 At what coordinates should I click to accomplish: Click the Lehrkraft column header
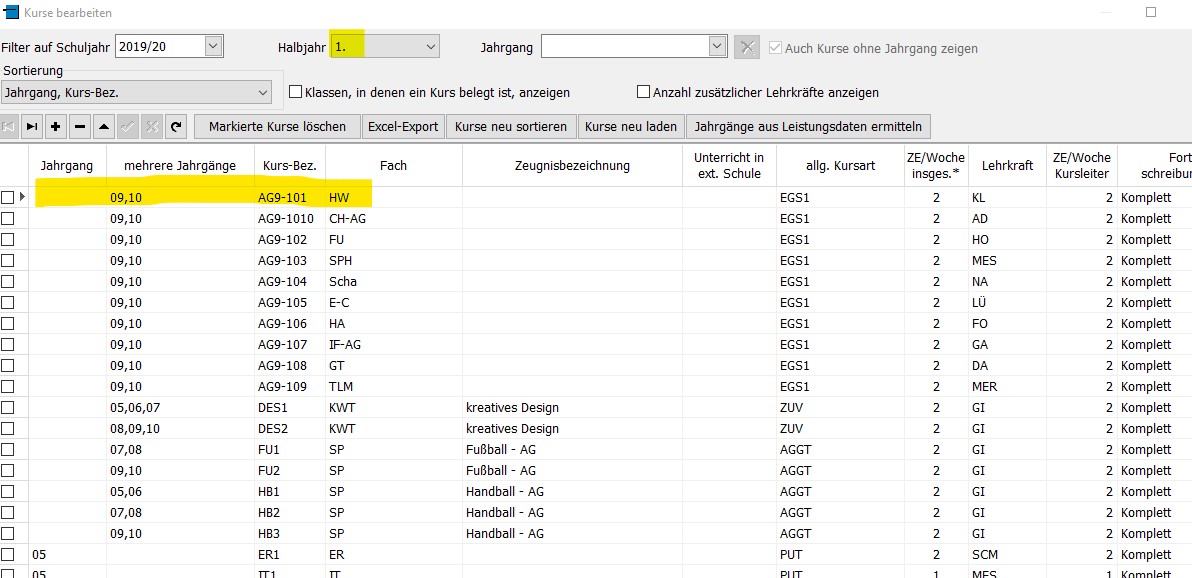[1007, 165]
